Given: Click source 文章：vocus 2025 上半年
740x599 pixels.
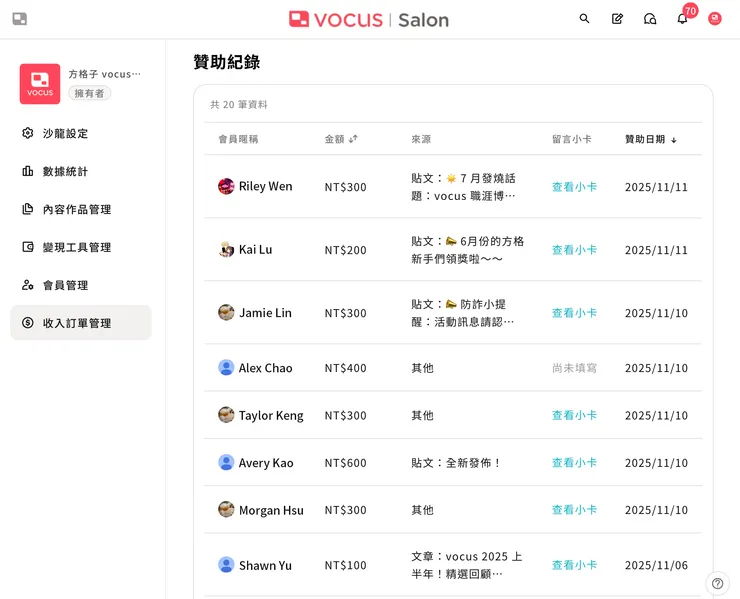Looking at the screenshot, I should pyautogui.click(x=466, y=565).
